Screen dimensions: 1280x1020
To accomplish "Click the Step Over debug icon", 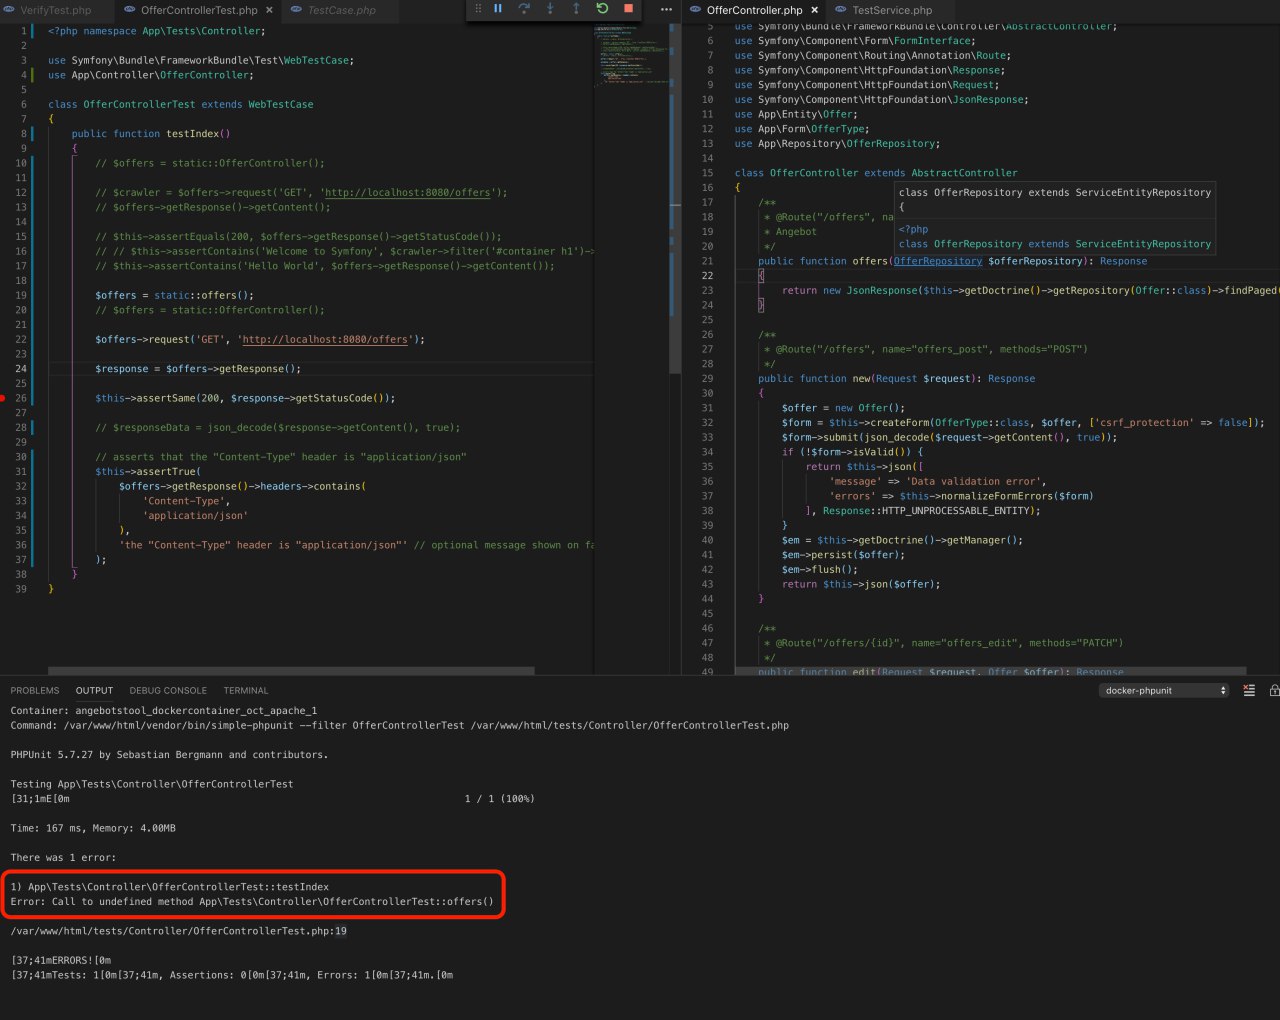I will tap(524, 9).
